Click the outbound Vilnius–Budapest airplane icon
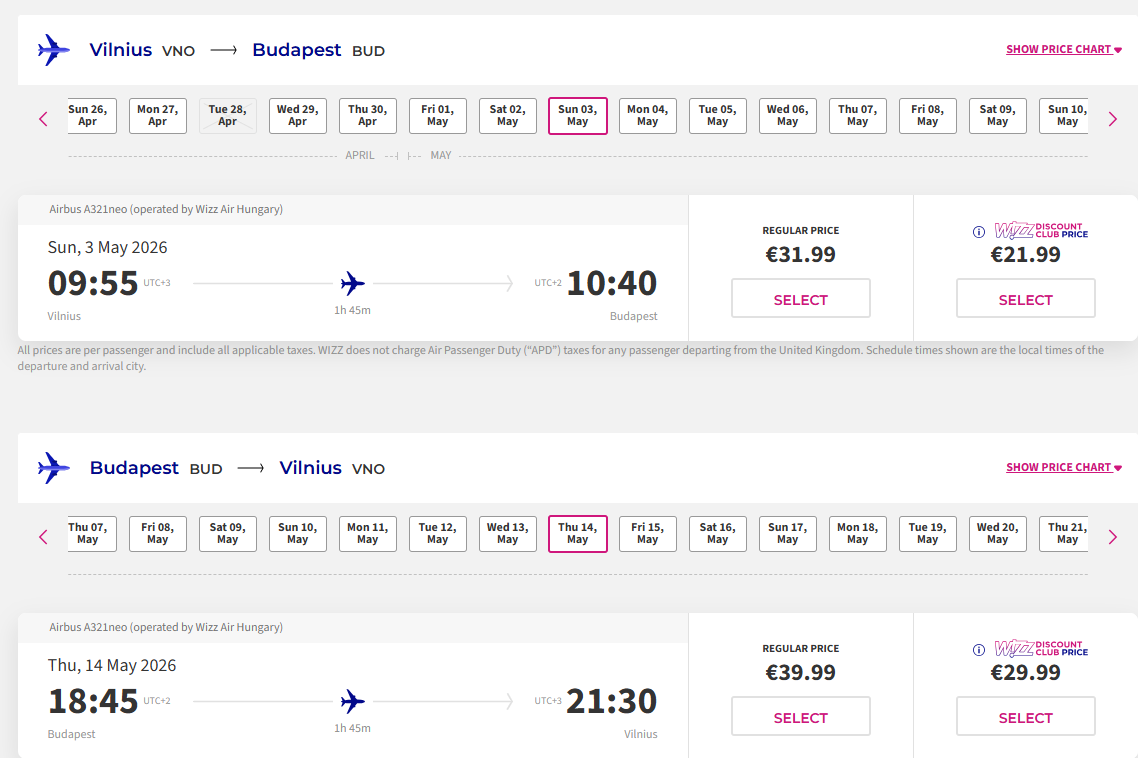Screen dimensions: 1138x758 coord(53,50)
